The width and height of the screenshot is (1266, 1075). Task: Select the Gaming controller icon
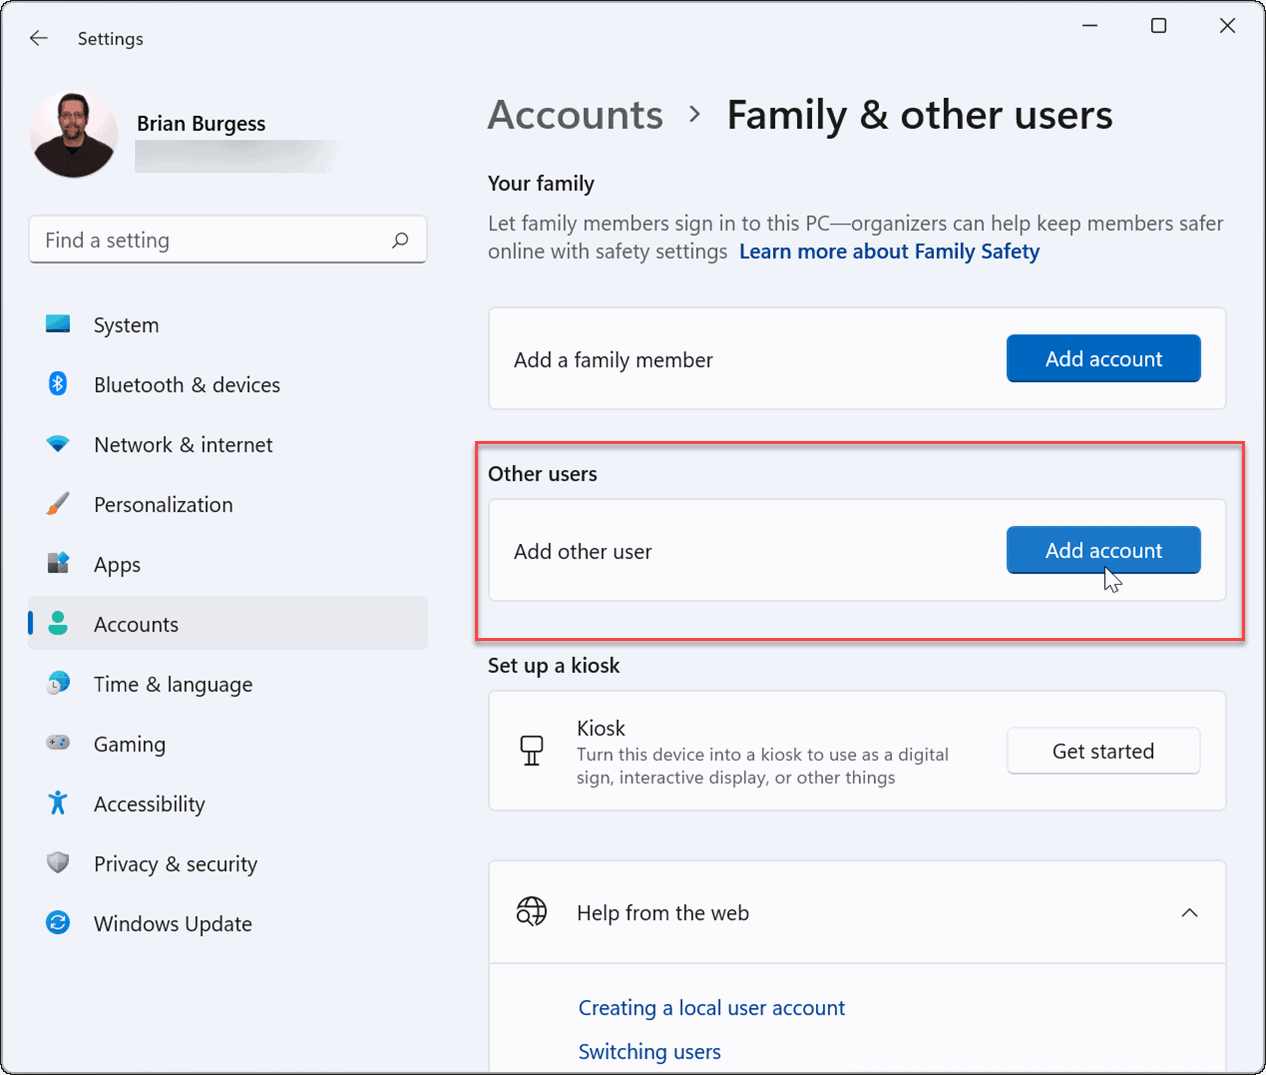[58, 743]
